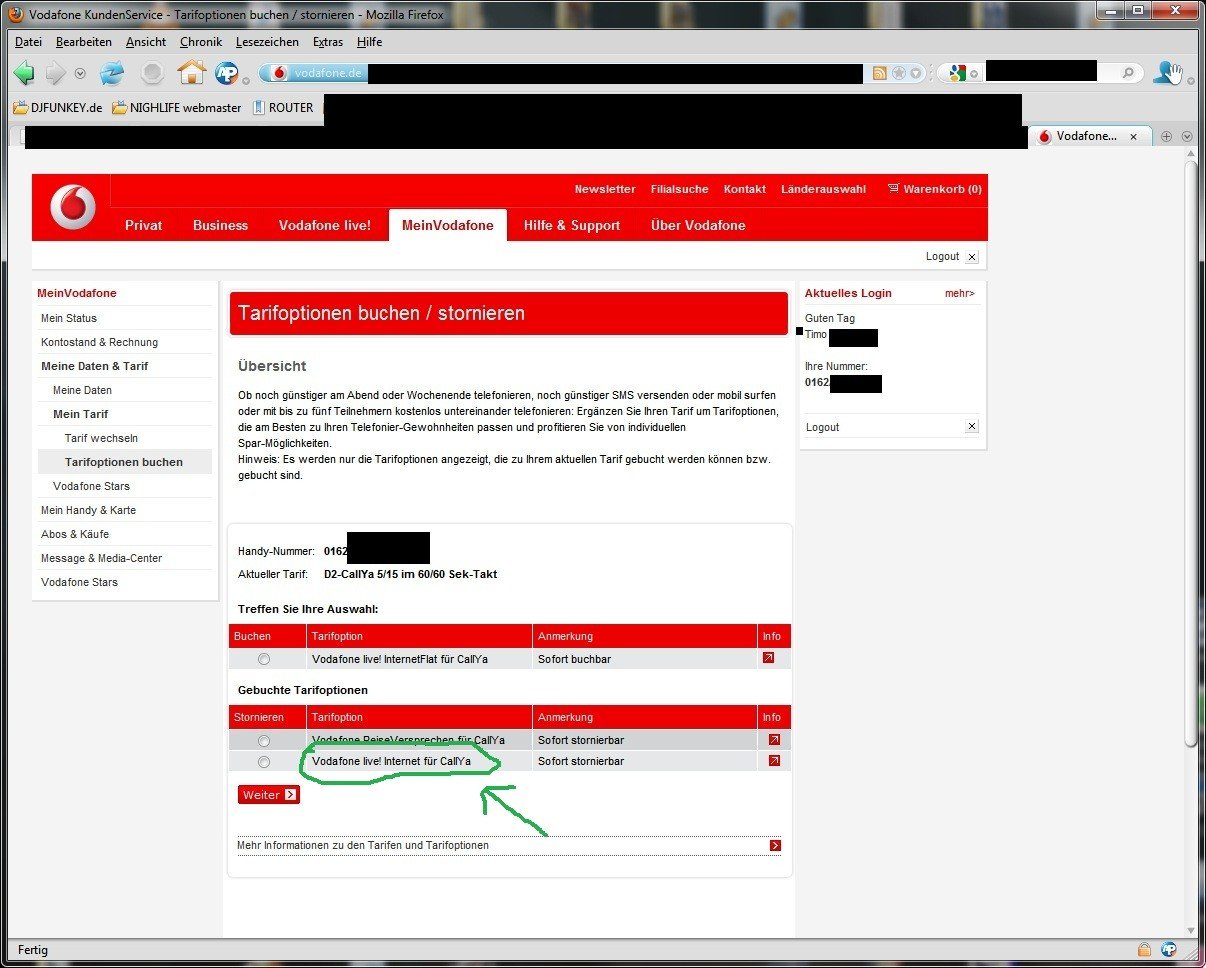Go back with the green Back arrow

point(24,73)
